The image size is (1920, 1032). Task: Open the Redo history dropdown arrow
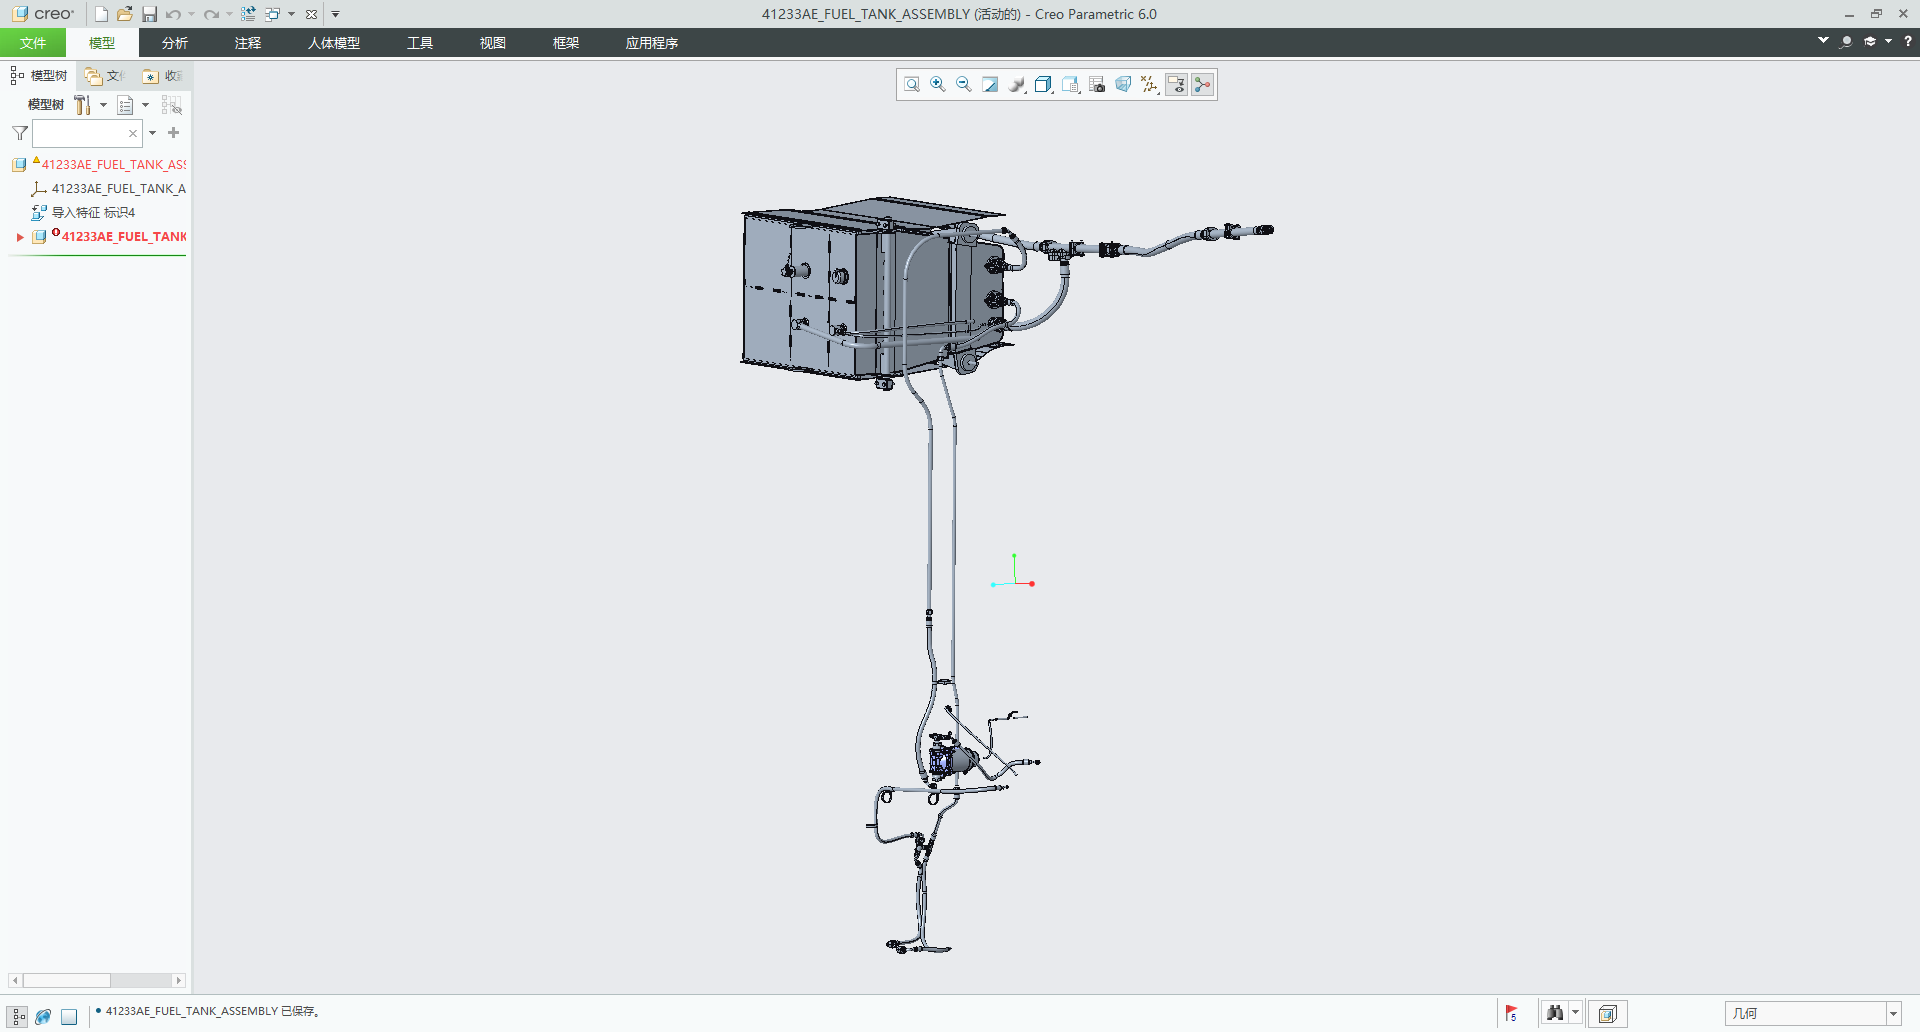click(x=229, y=14)
